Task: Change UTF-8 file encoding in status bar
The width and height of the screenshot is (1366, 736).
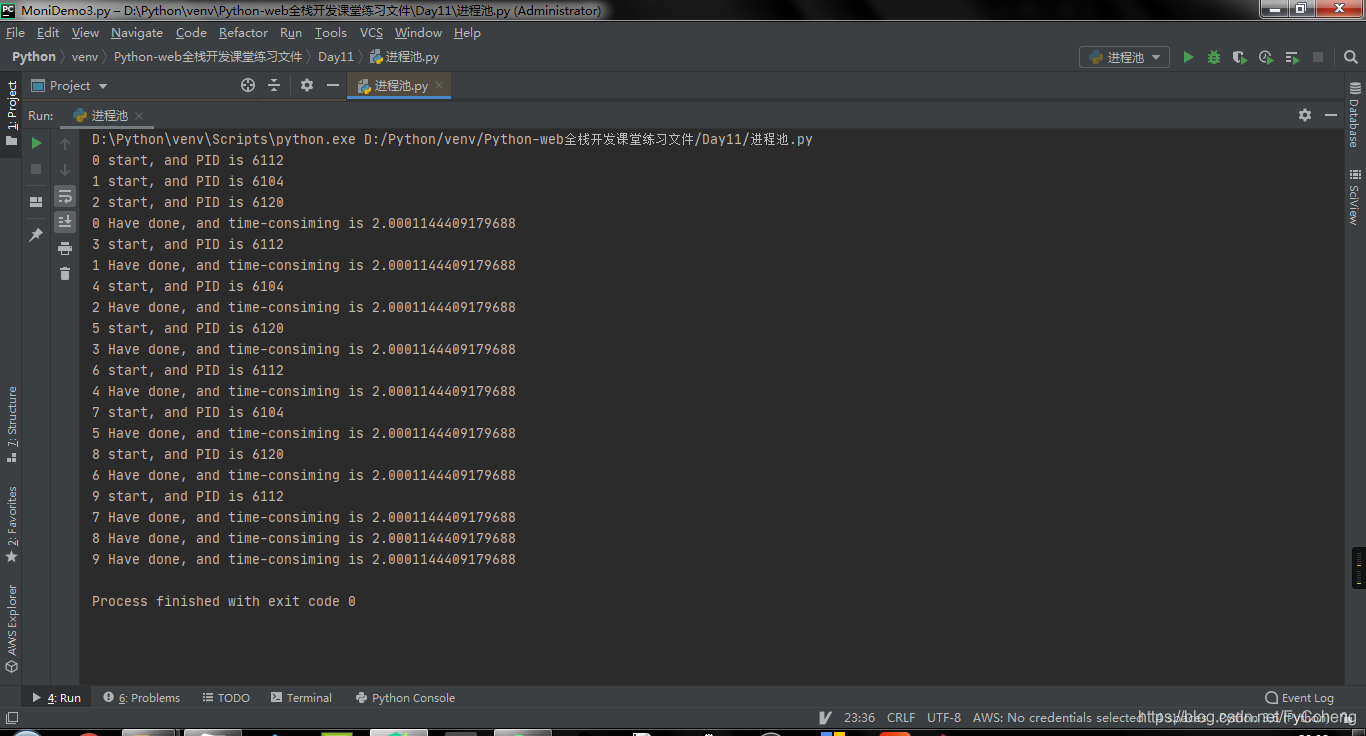Action: point(944,718)
